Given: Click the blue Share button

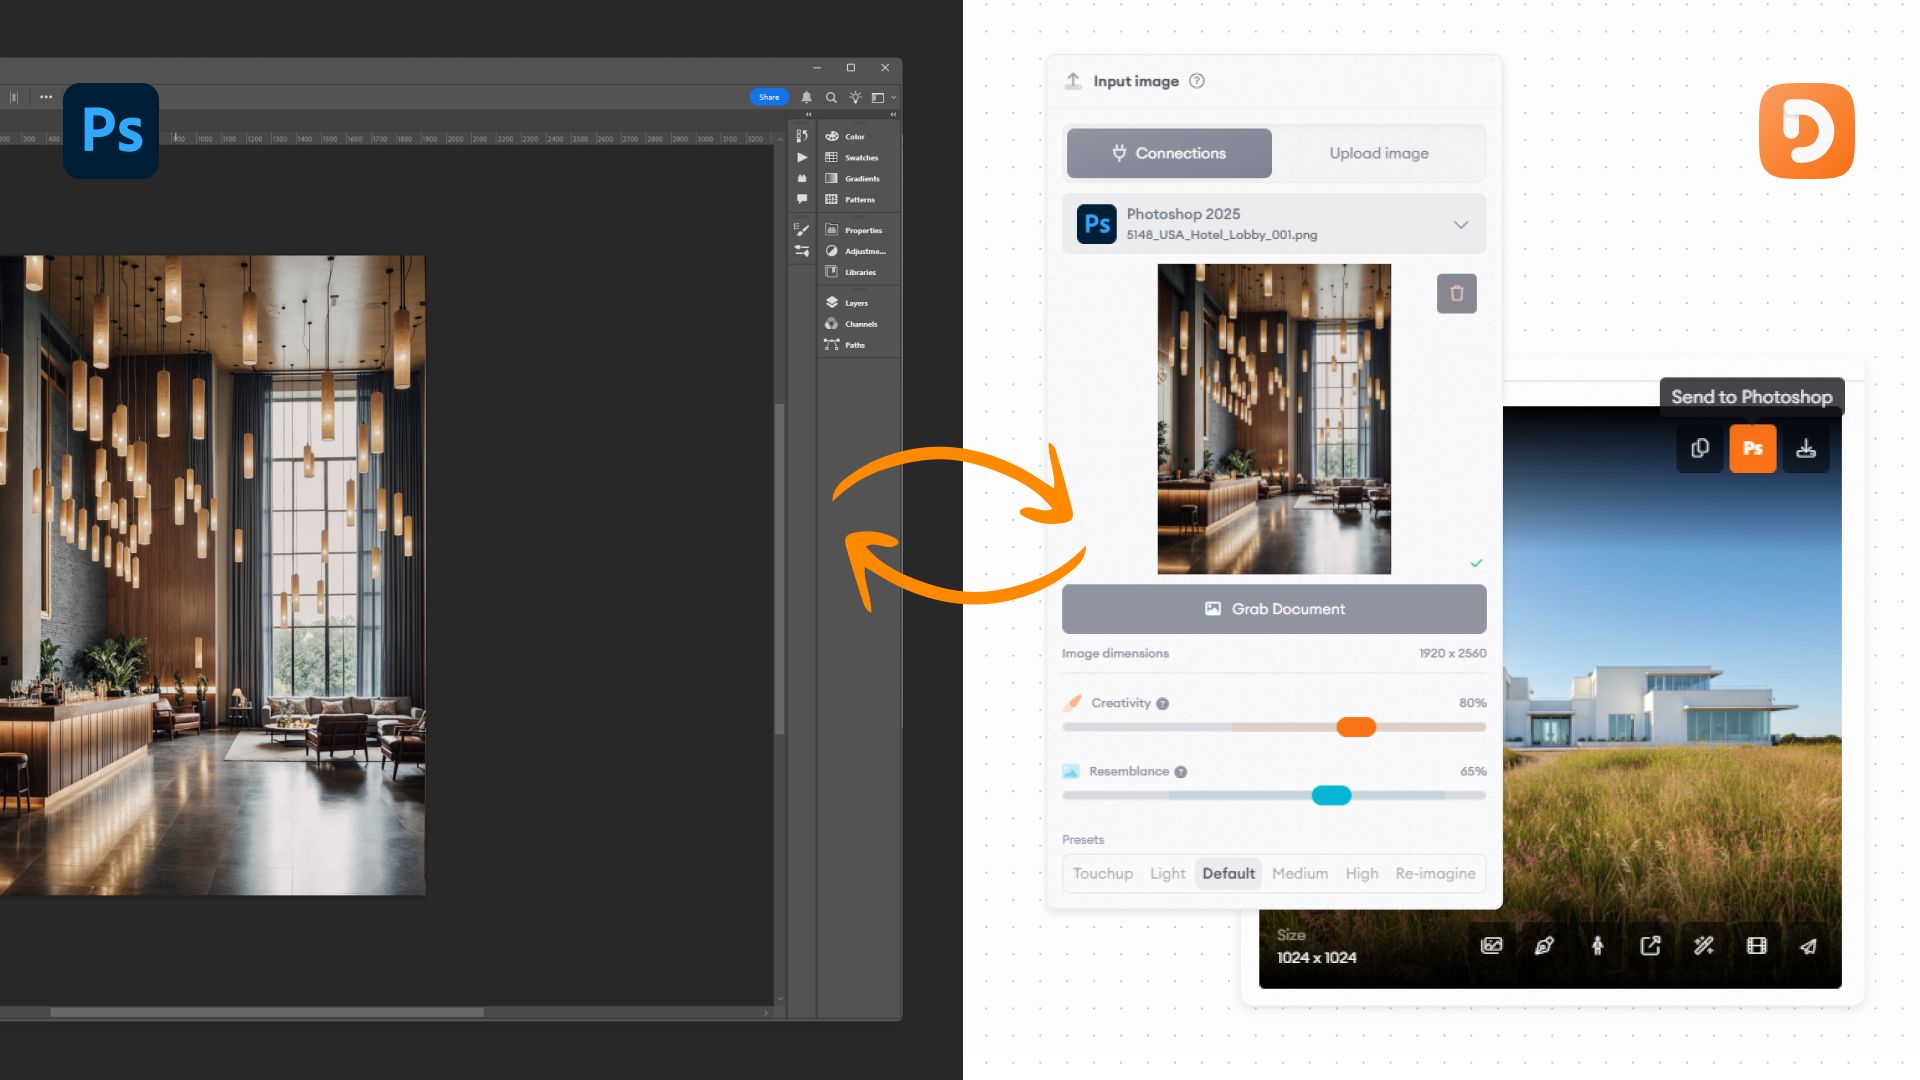Looking at the screenshot, I should pyautogui.click(x=768, y=97).
